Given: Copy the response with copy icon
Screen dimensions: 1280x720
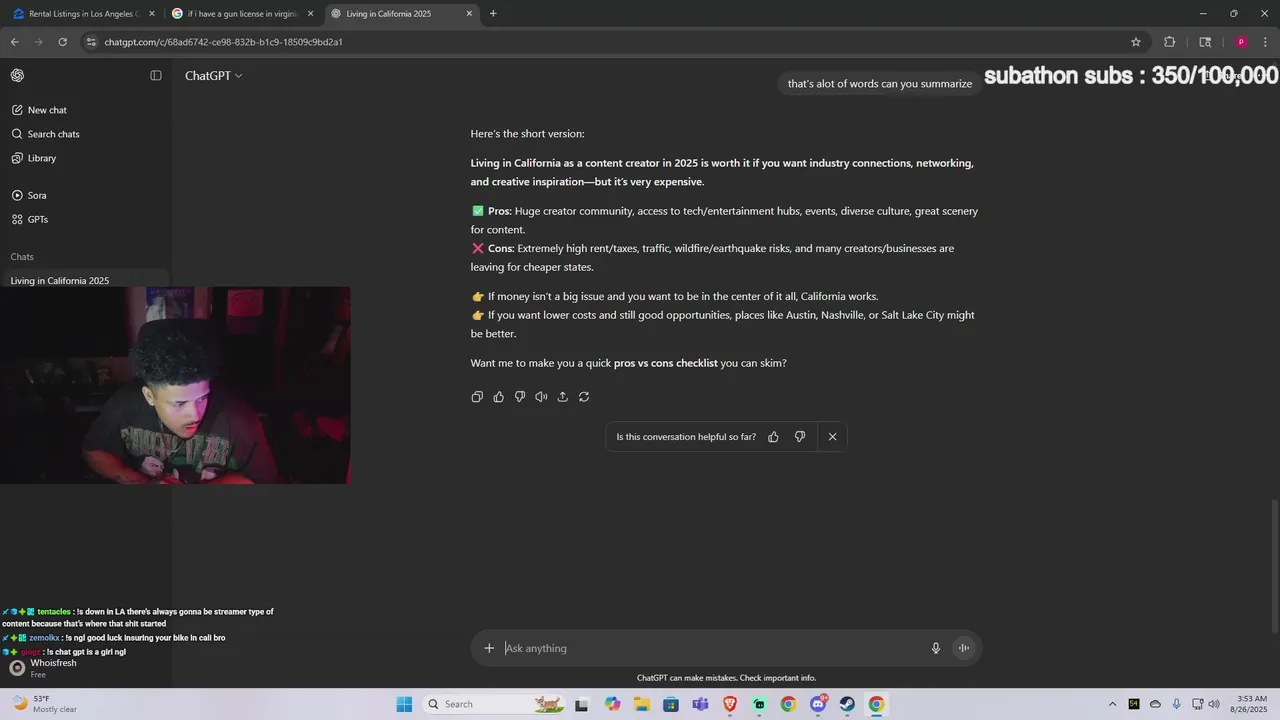Looking at the screenshot, I should (477, 397).
